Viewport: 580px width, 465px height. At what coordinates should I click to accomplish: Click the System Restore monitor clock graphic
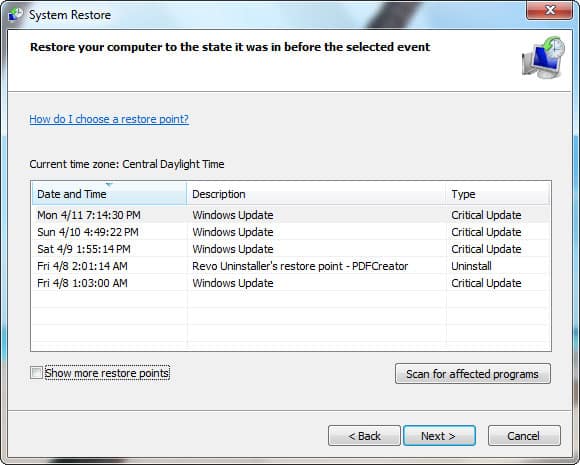pos(544,57)
